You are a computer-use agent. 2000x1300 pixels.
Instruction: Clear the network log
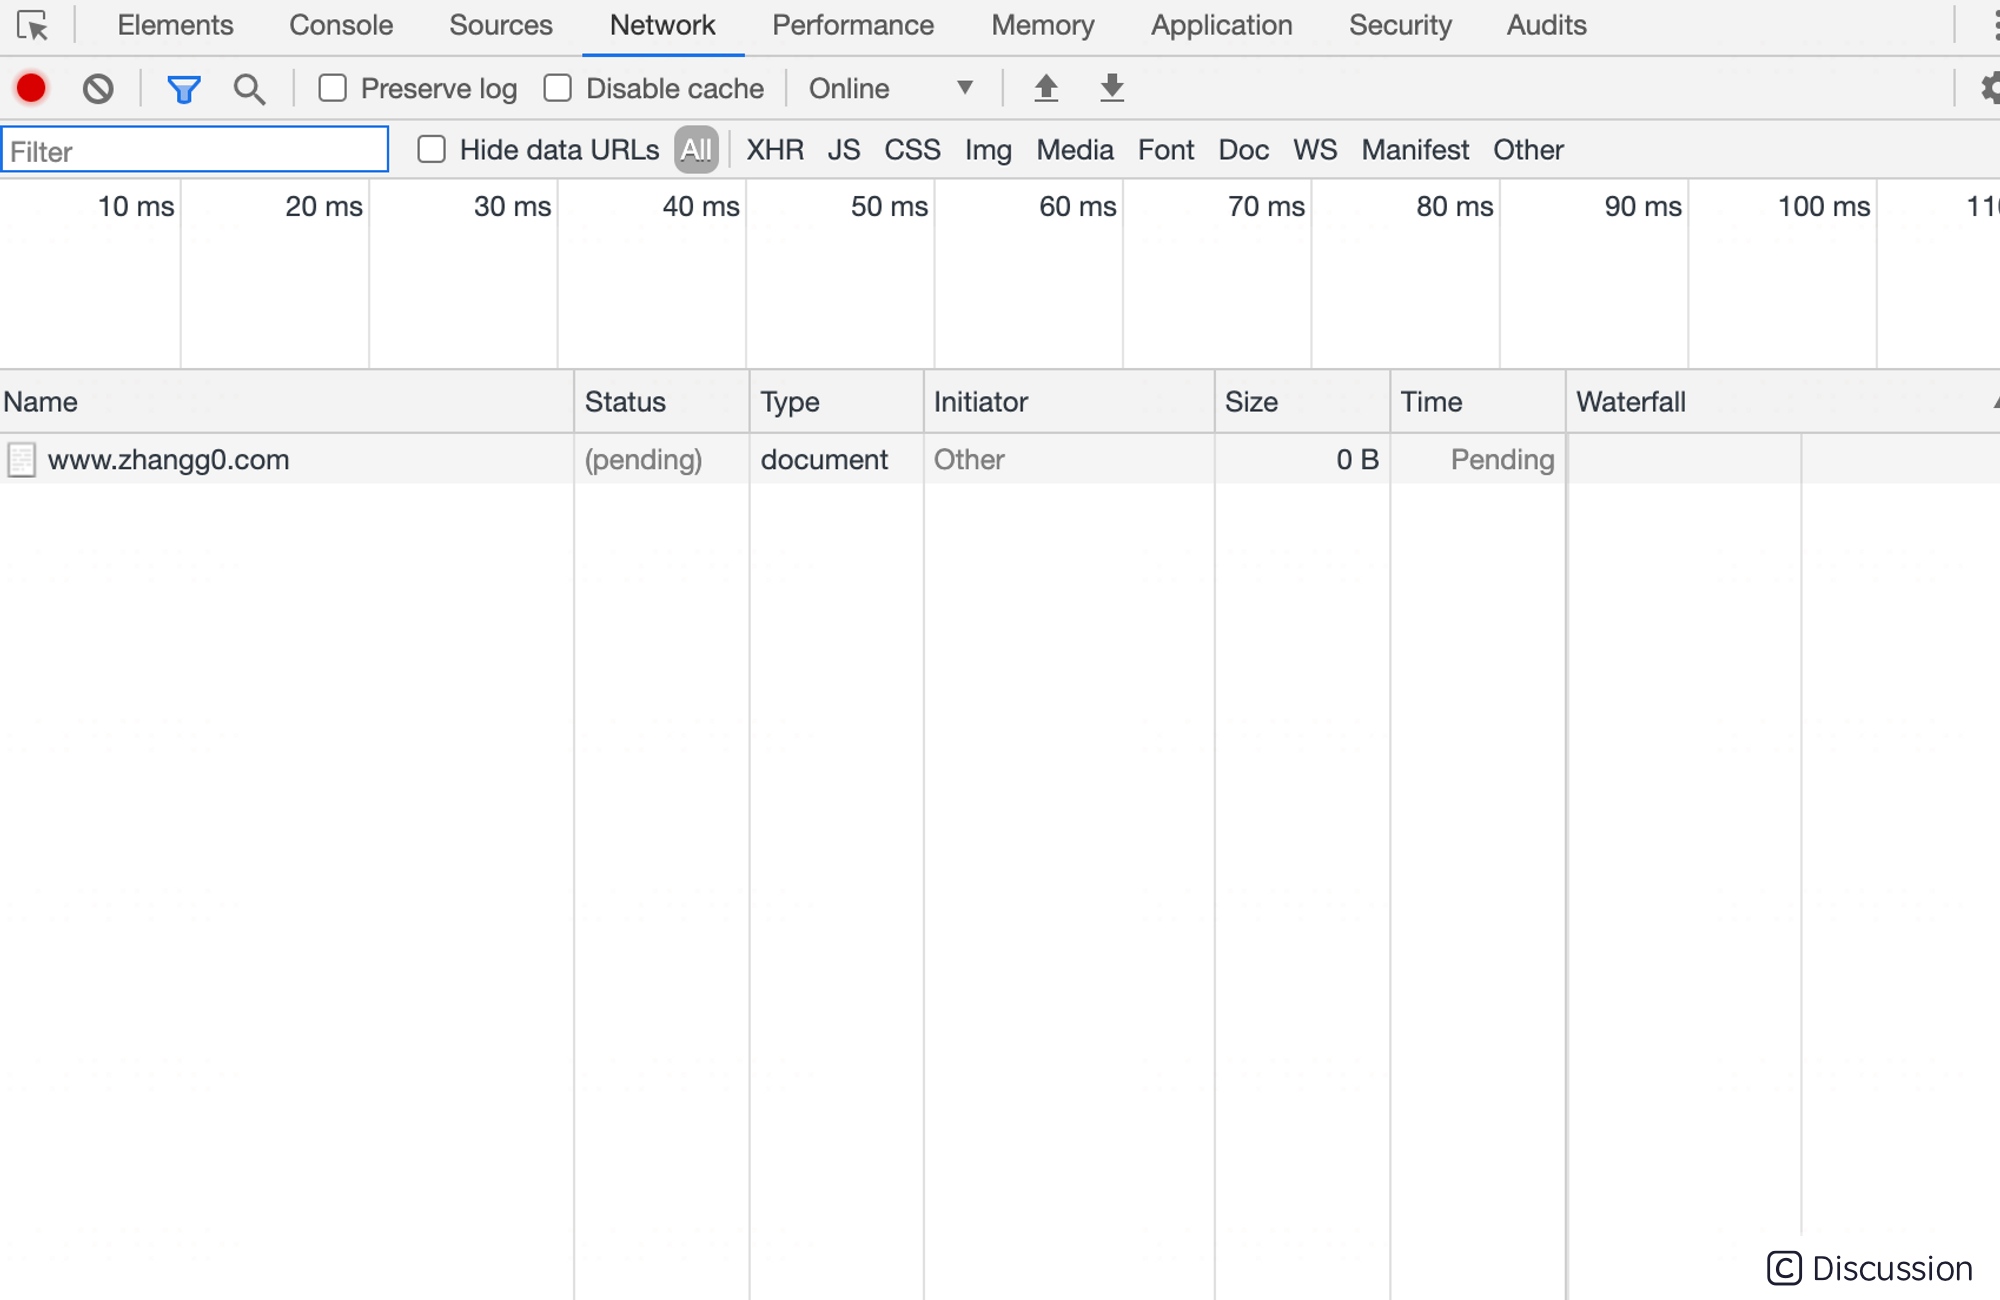(98, 88)
